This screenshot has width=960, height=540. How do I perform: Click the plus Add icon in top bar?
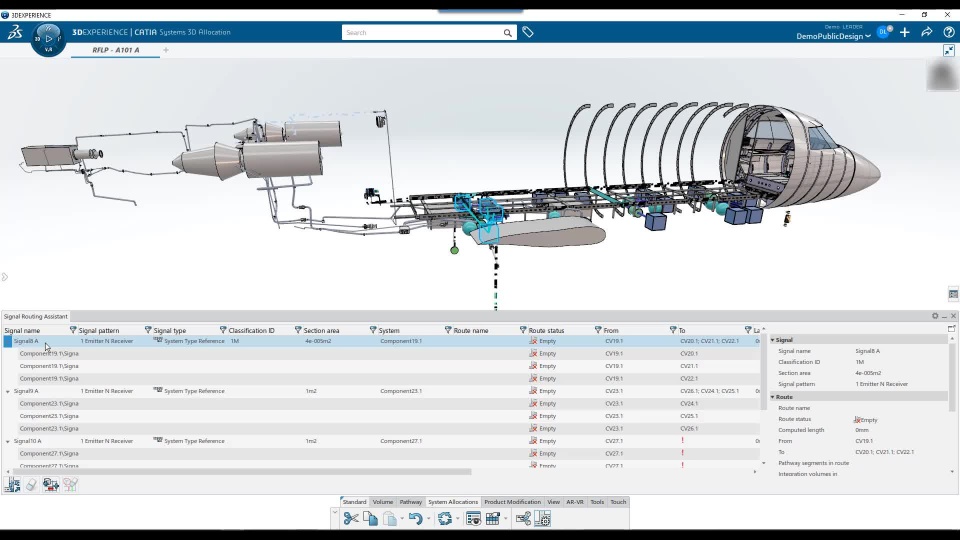coord(905,32)
